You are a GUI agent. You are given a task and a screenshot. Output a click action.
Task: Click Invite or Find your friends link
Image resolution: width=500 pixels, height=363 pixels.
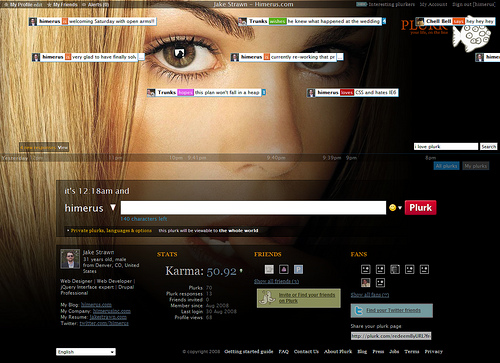(307, 298)
